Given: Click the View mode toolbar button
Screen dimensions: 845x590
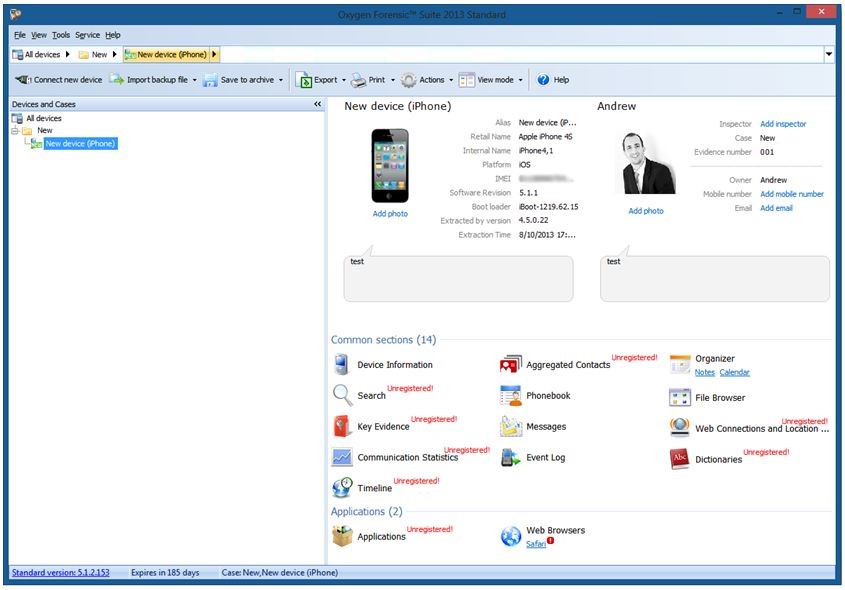Looking at the screenshot, I should (x=486, y=80).
